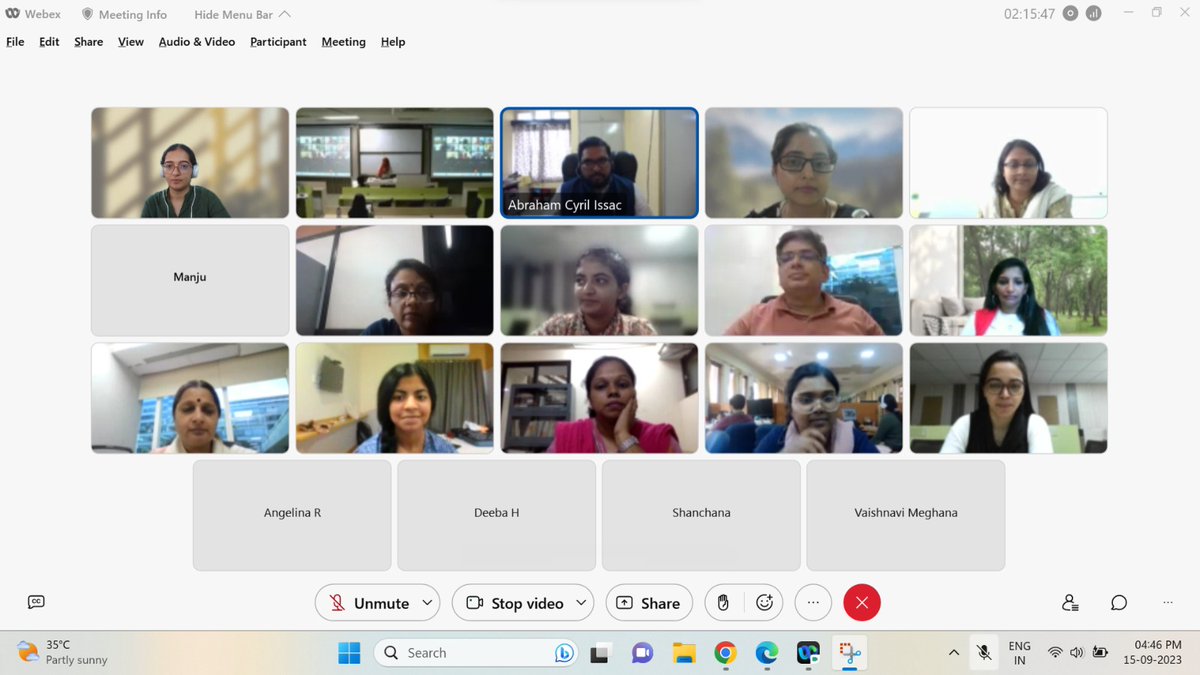
Task: Select video tile with woman wearing headphones
Action: [x=190, y=163]
